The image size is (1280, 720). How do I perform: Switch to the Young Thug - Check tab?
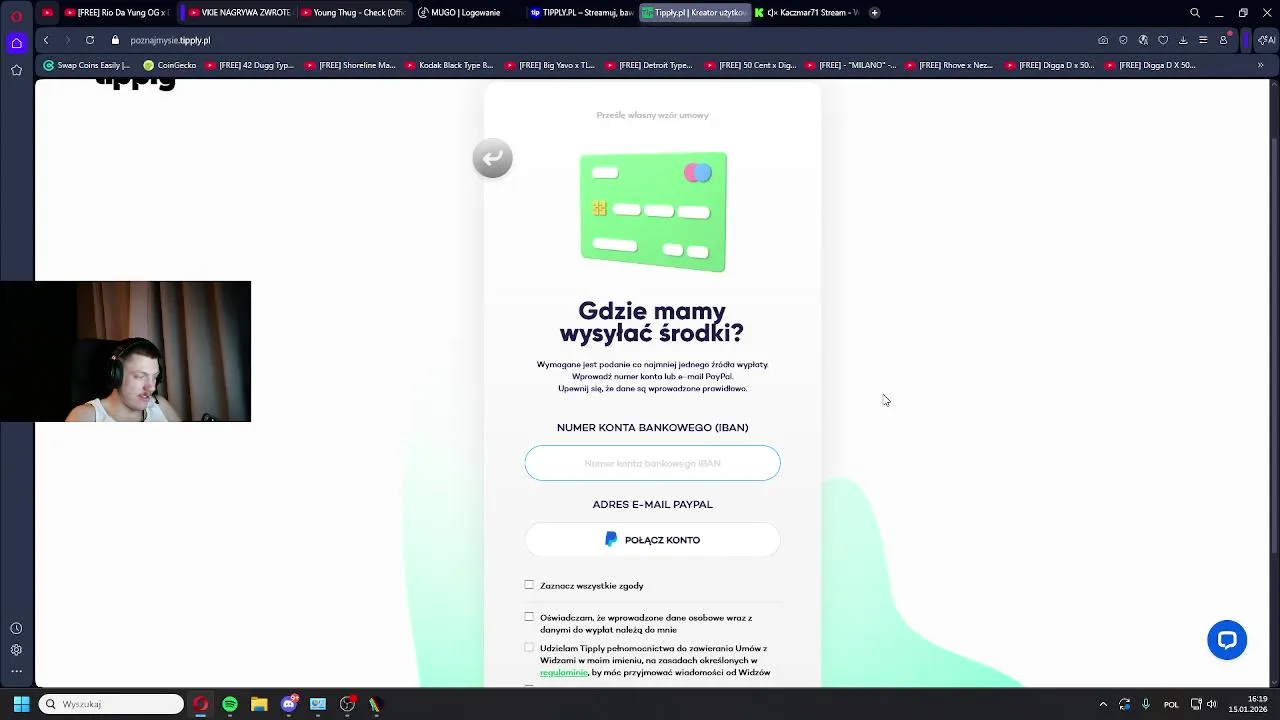353,13
